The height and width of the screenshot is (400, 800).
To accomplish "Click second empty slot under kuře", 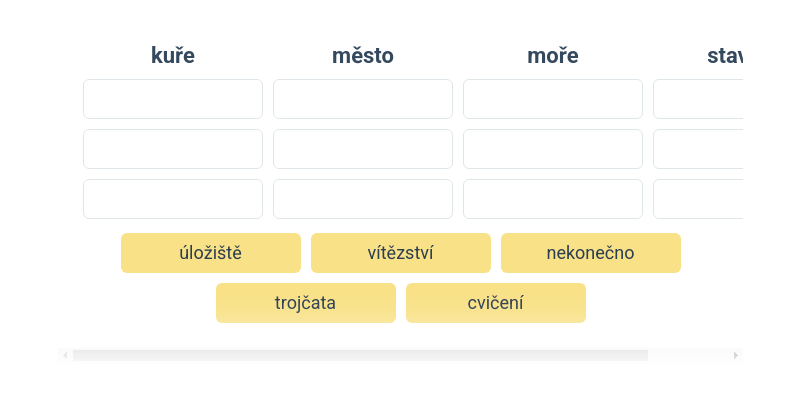I will 172,149.
